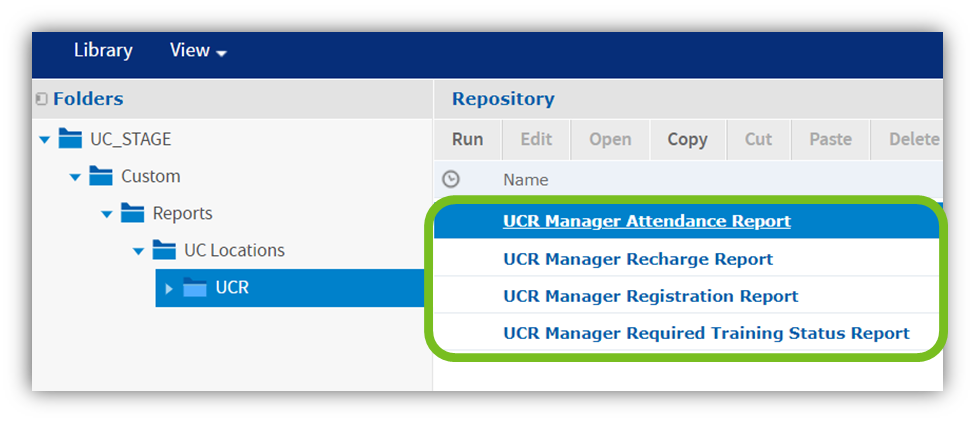This screenshot has height=423, width=975.
Task: Open UCR Manager Attendance Report
Action: 646,221
